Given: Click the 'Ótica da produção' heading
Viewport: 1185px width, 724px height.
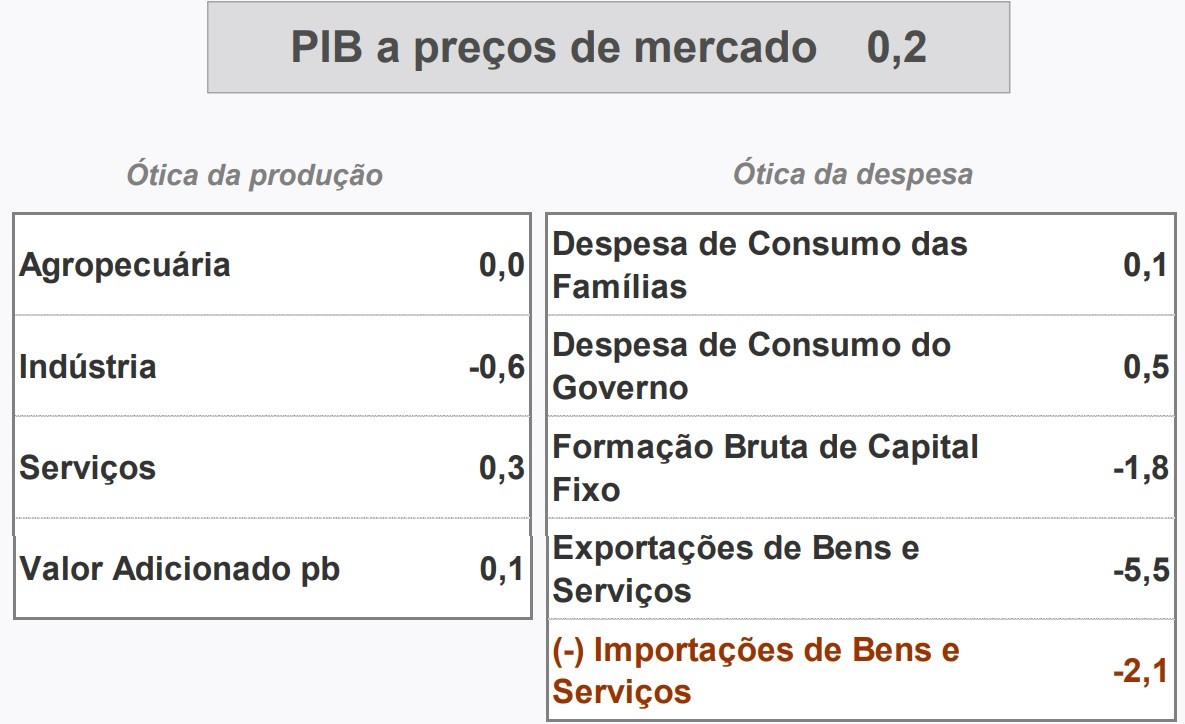Looking at the screenshot, I should click(254, 175).
